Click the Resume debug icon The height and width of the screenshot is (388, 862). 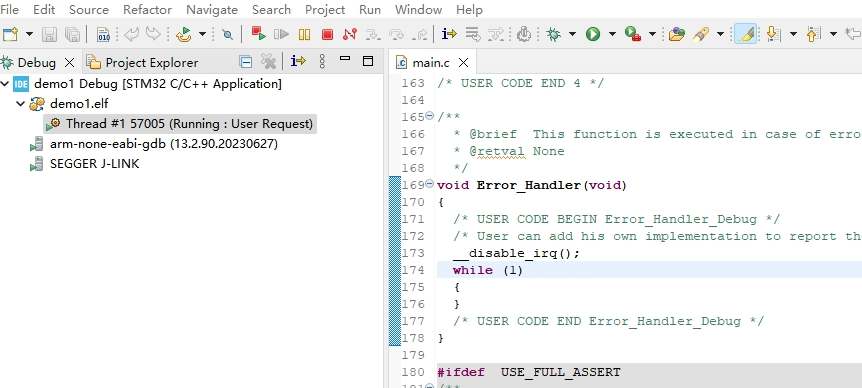(281, 35)
